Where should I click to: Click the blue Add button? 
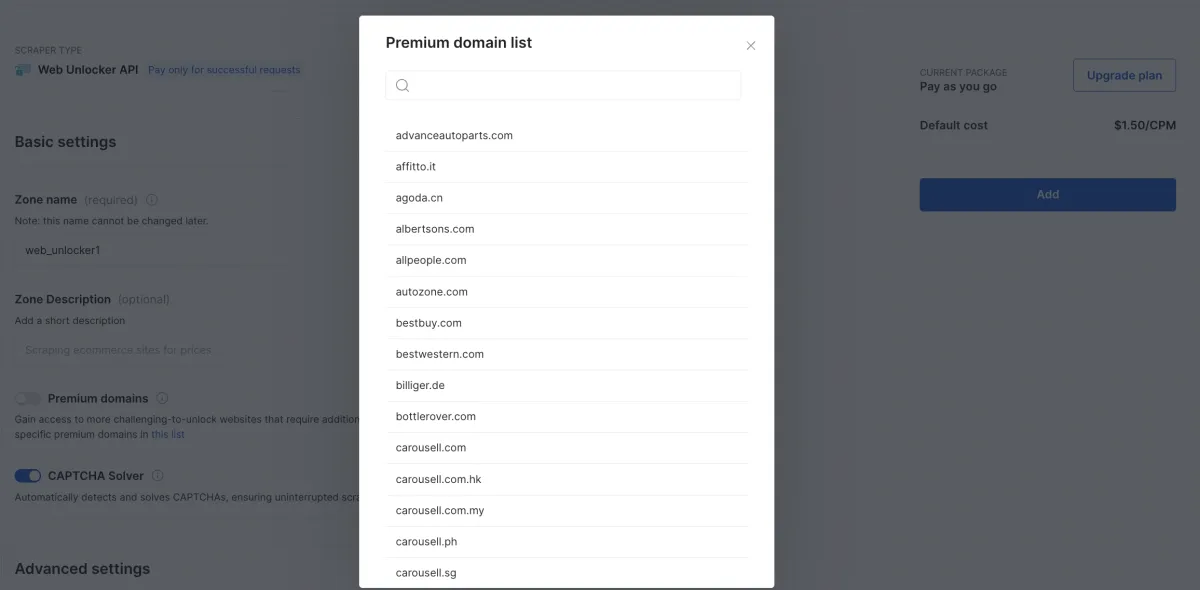click(1047, 194)
